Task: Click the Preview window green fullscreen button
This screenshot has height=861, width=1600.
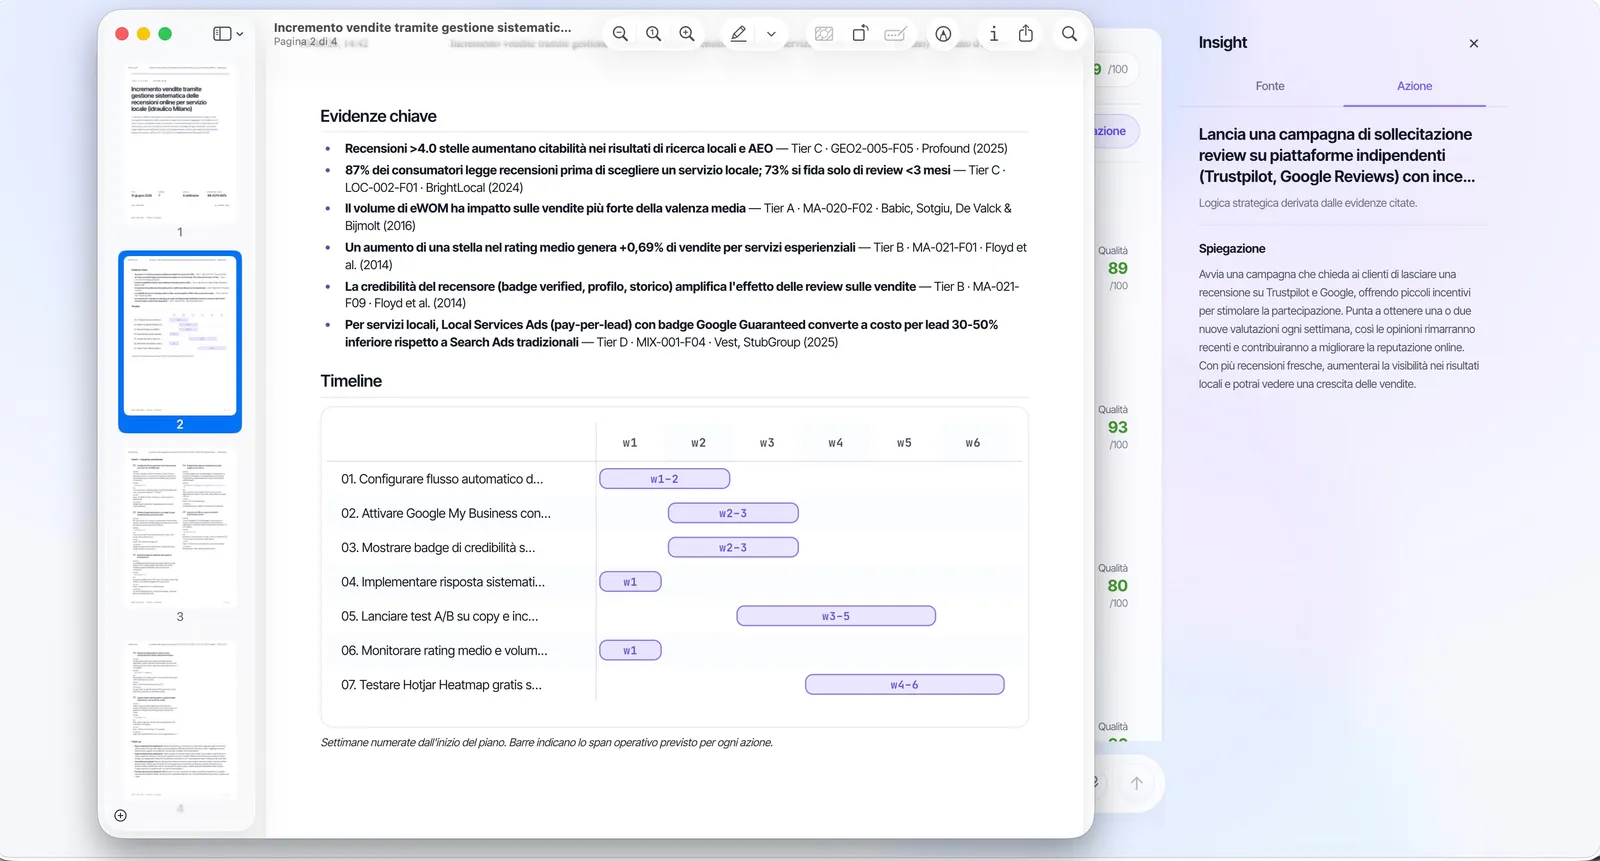Action: point(165,34)
